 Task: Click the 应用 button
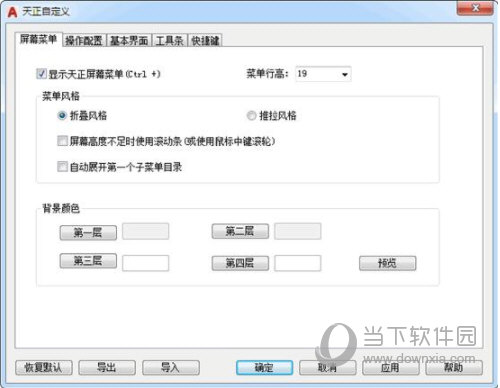390,368
